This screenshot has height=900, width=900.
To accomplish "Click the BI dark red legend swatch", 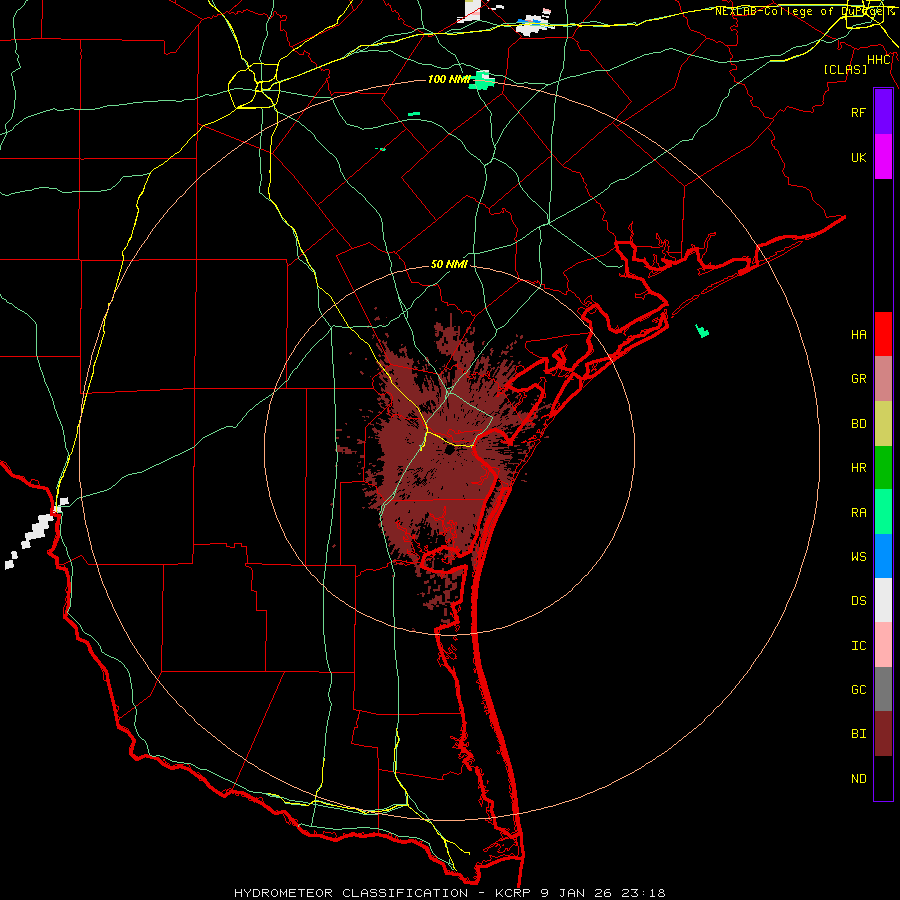I will (x=883, y=734).
